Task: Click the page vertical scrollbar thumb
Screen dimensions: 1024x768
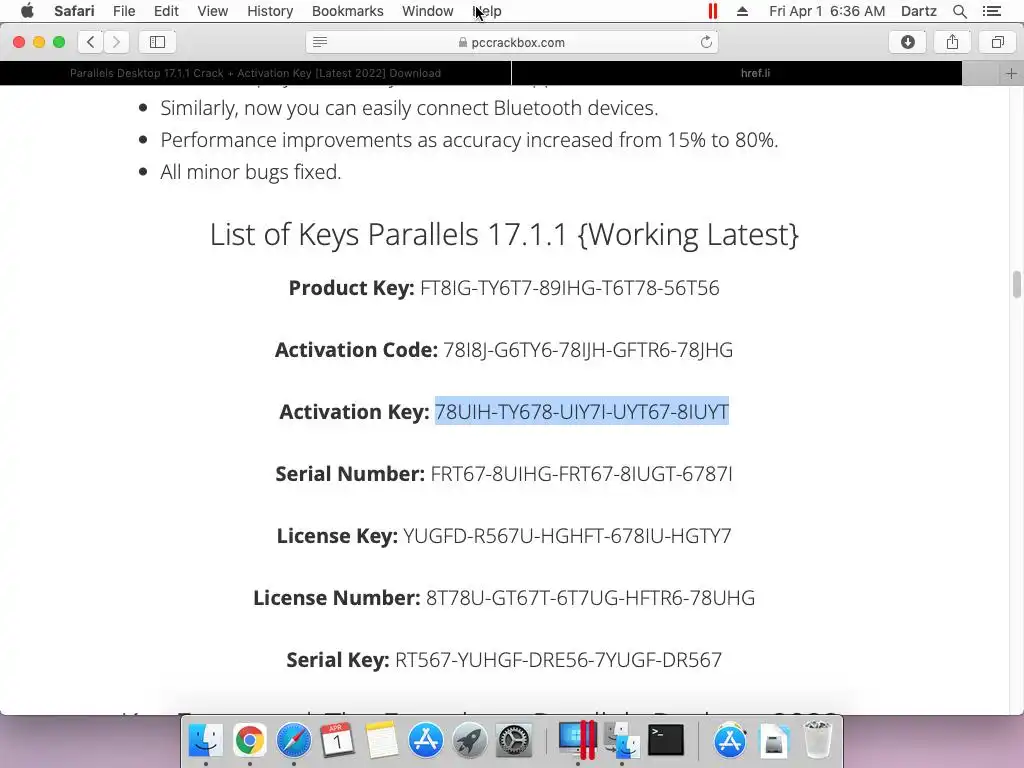Action: pos(1016,284)
